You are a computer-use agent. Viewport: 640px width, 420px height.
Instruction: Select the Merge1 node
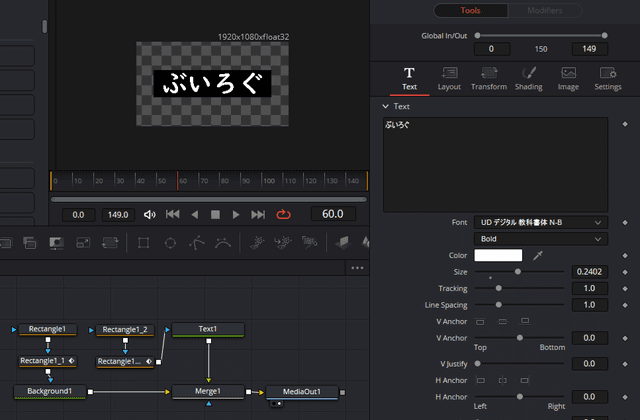coord(208,391)
